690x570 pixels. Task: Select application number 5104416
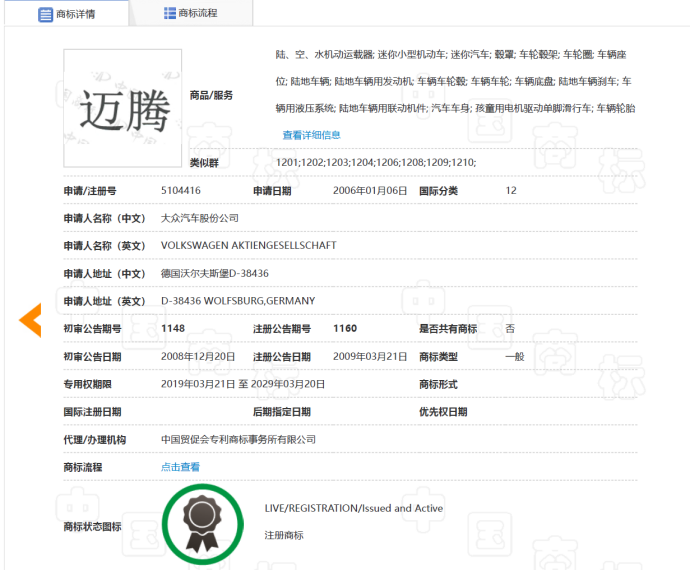[x=181, y=191]
